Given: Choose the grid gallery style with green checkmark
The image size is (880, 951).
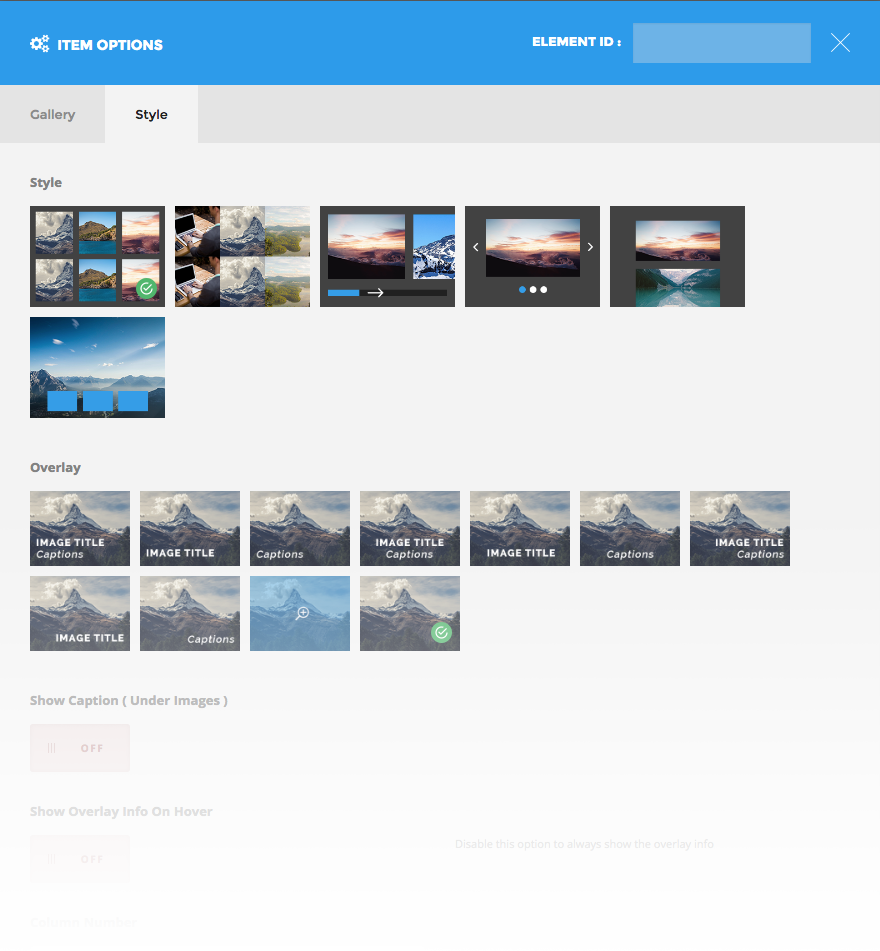Looking at the screenshot, I should point(97,256).
